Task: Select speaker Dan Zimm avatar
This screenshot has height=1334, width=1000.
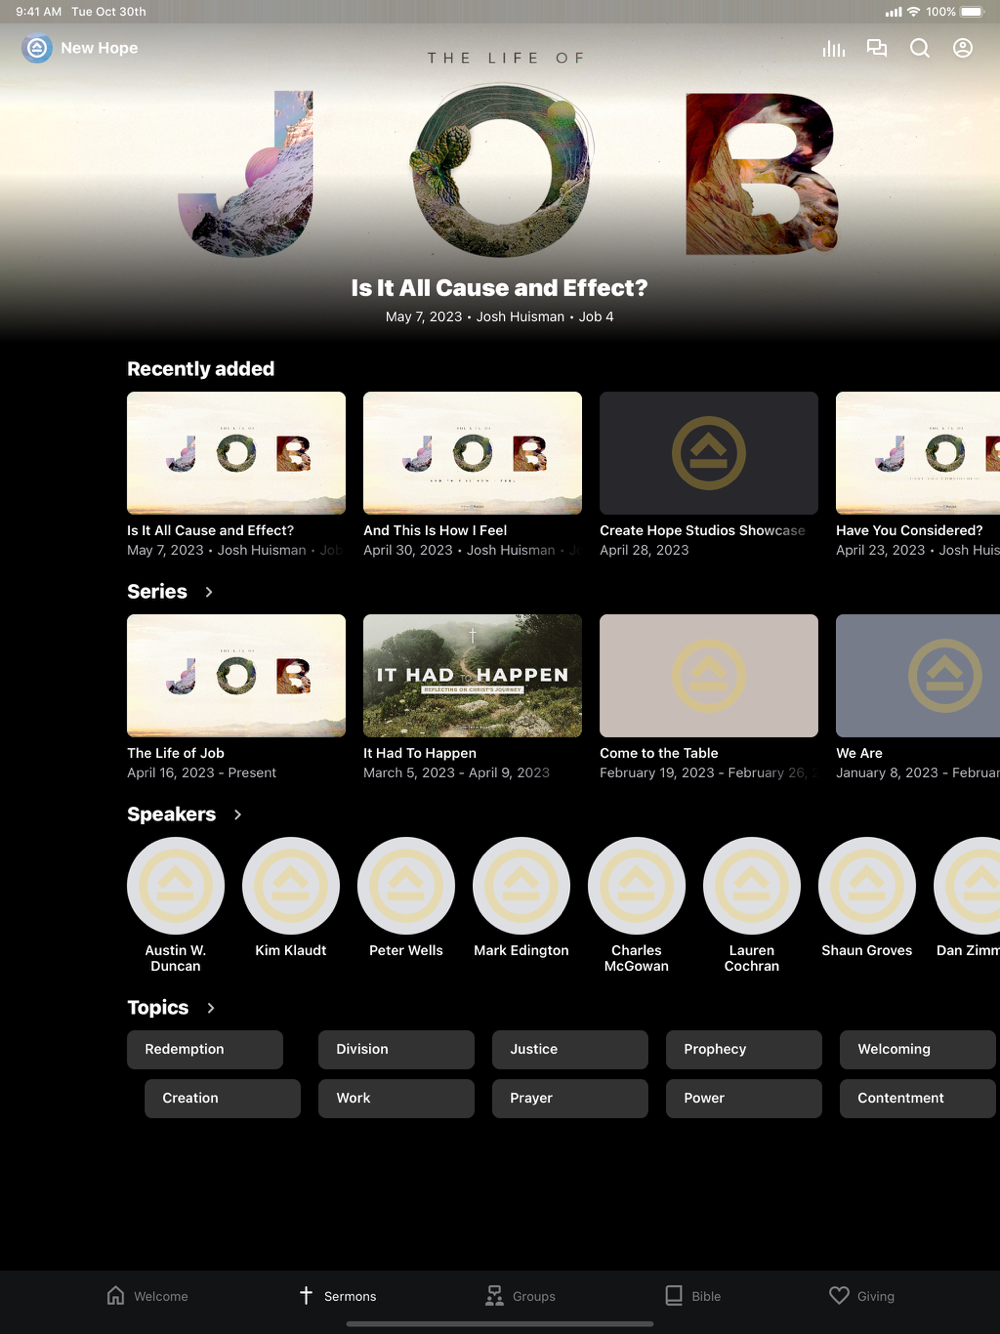Action: [x=967, y=886]
